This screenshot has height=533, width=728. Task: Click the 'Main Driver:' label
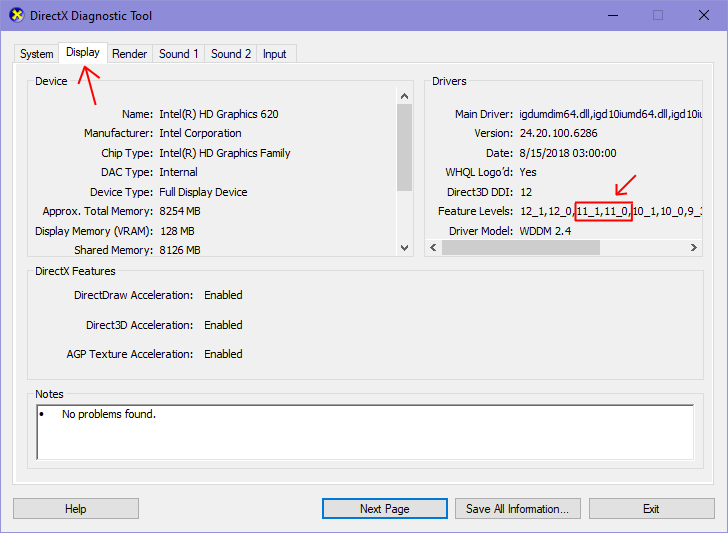pyautogui.click(x=484, y=114)
